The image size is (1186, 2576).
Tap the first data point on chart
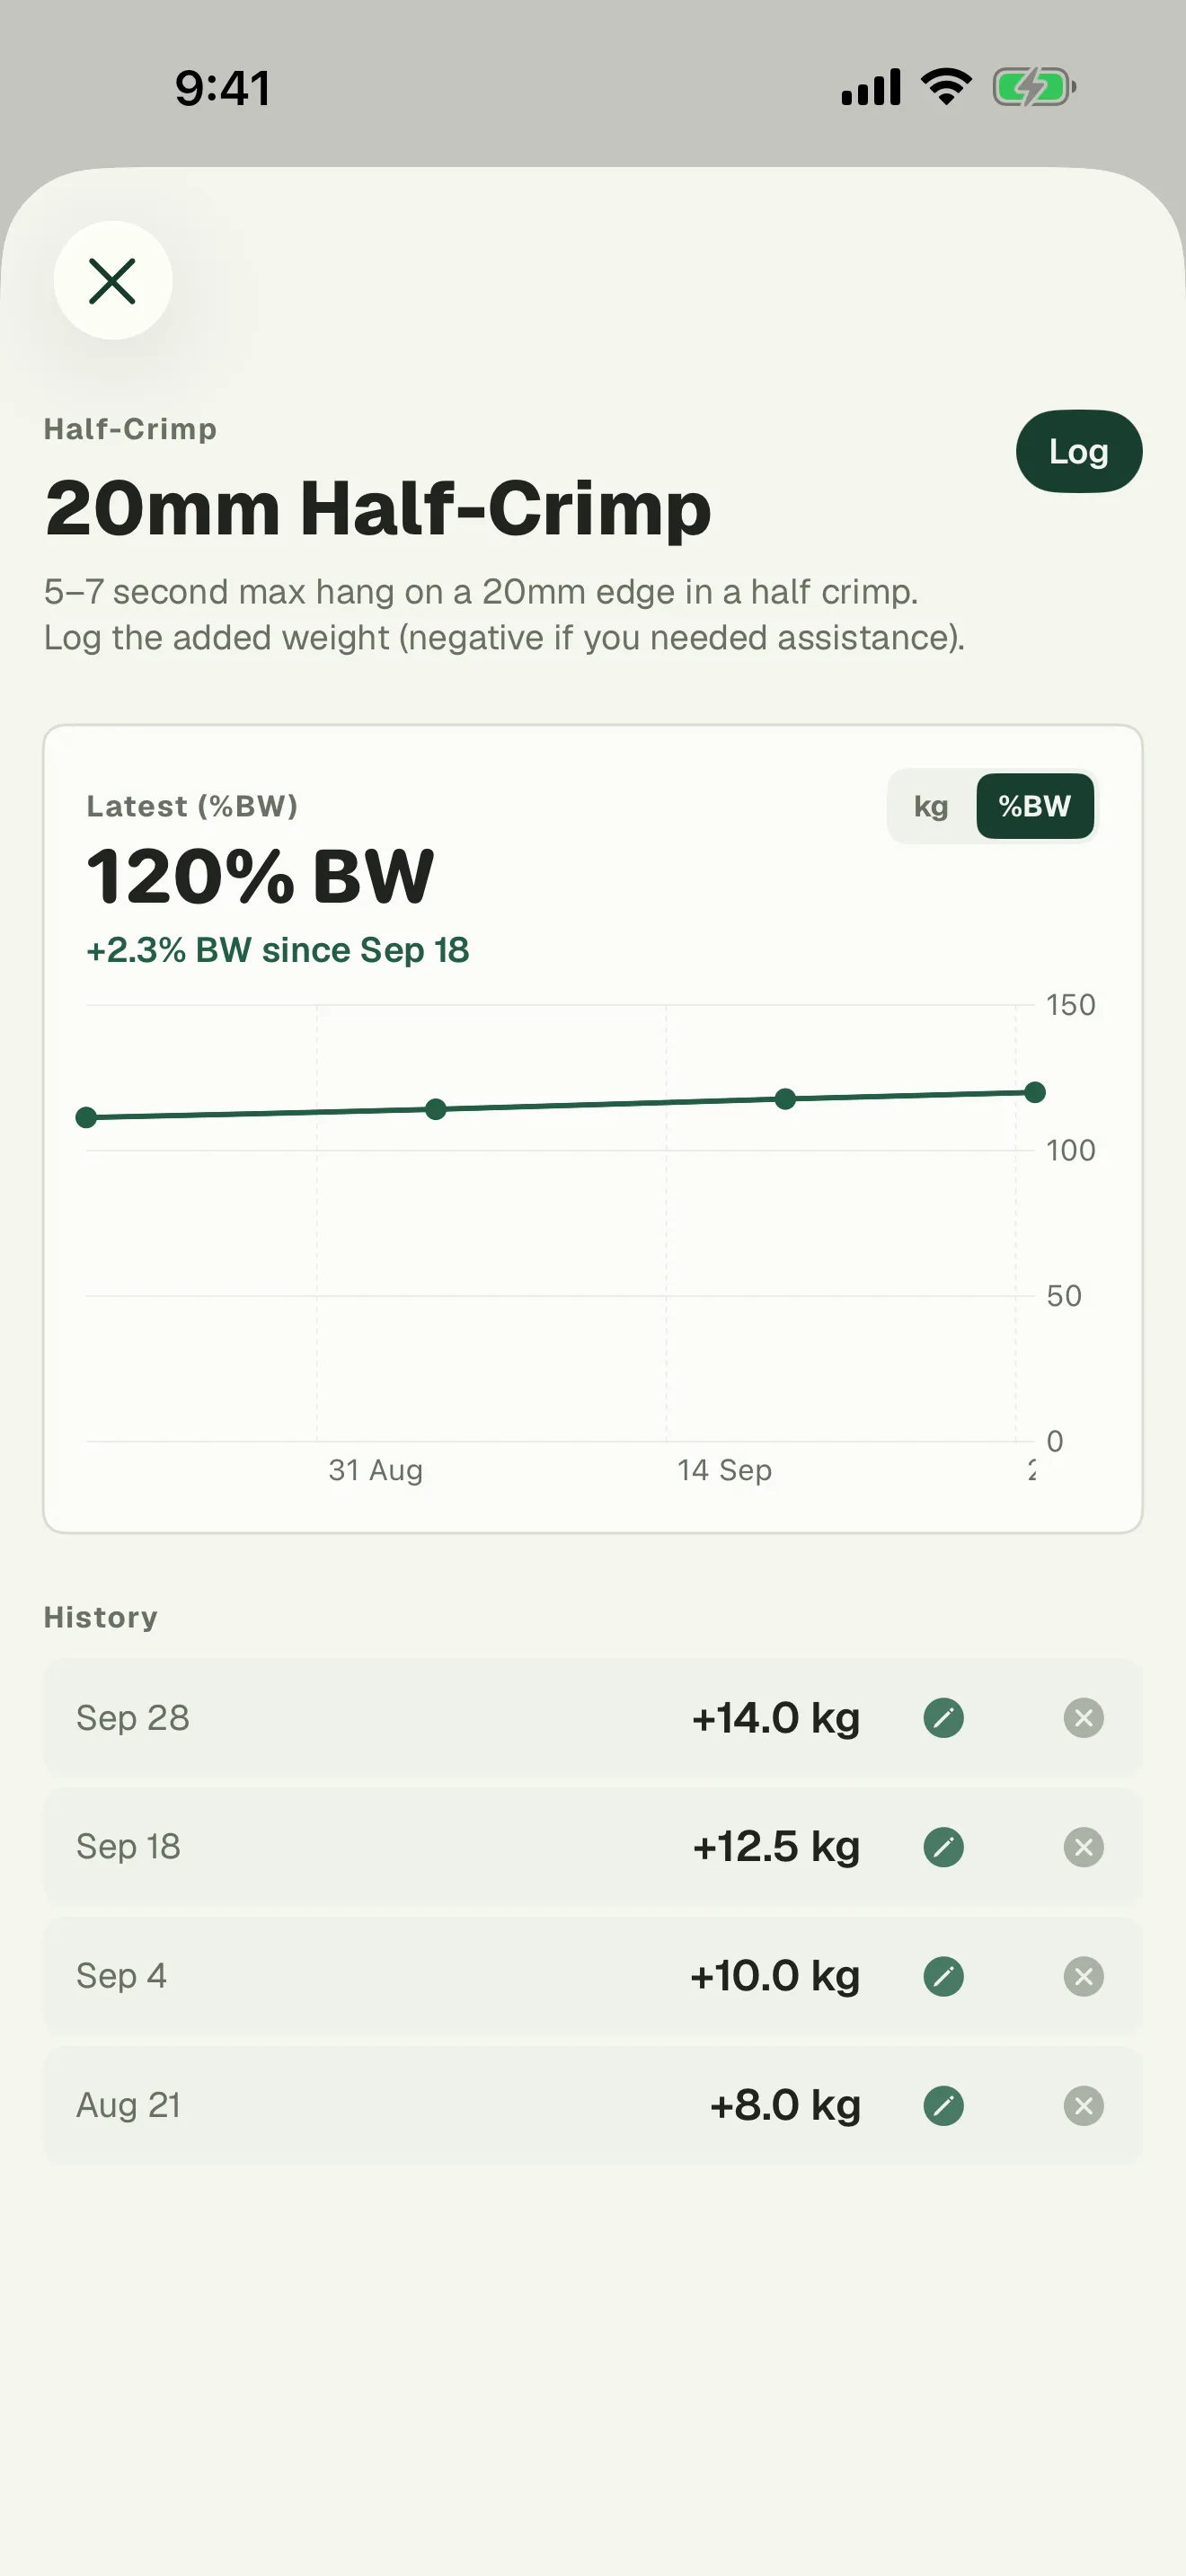point(87,1117)
